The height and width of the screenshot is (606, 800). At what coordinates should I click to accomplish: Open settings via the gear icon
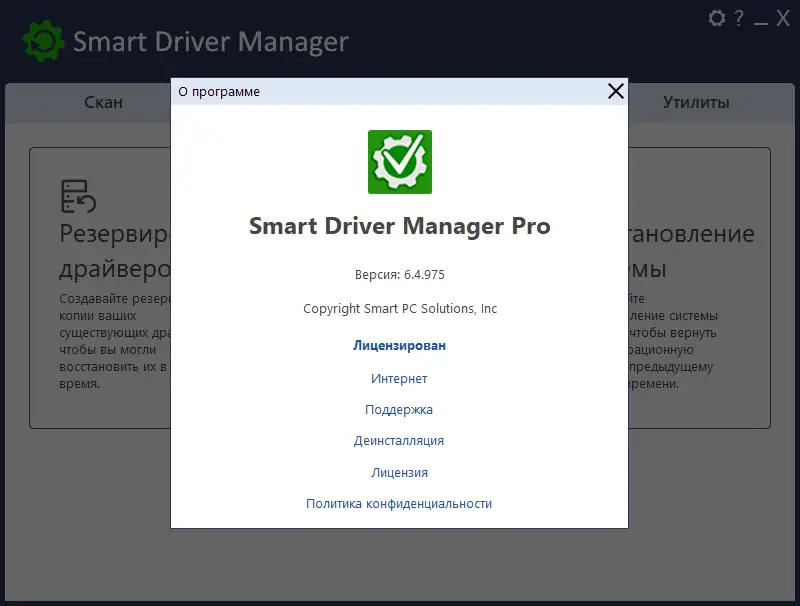716,17
